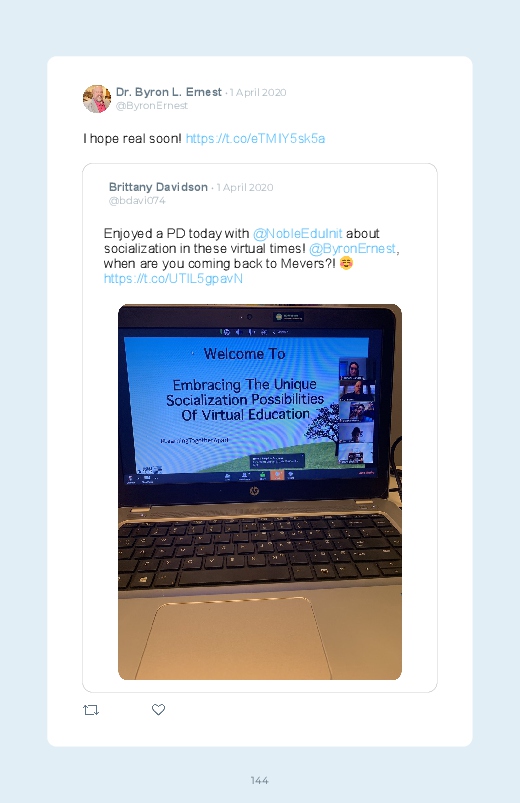
Task: Like the tweet with the heart icon
Action: pos(158,709)
